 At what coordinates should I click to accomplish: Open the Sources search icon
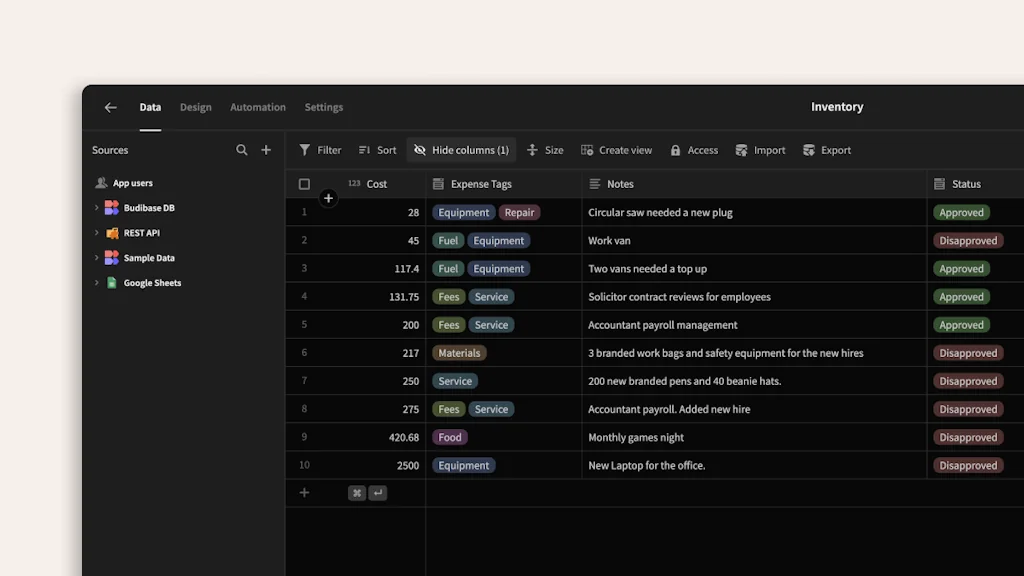[x=242, y=149]
